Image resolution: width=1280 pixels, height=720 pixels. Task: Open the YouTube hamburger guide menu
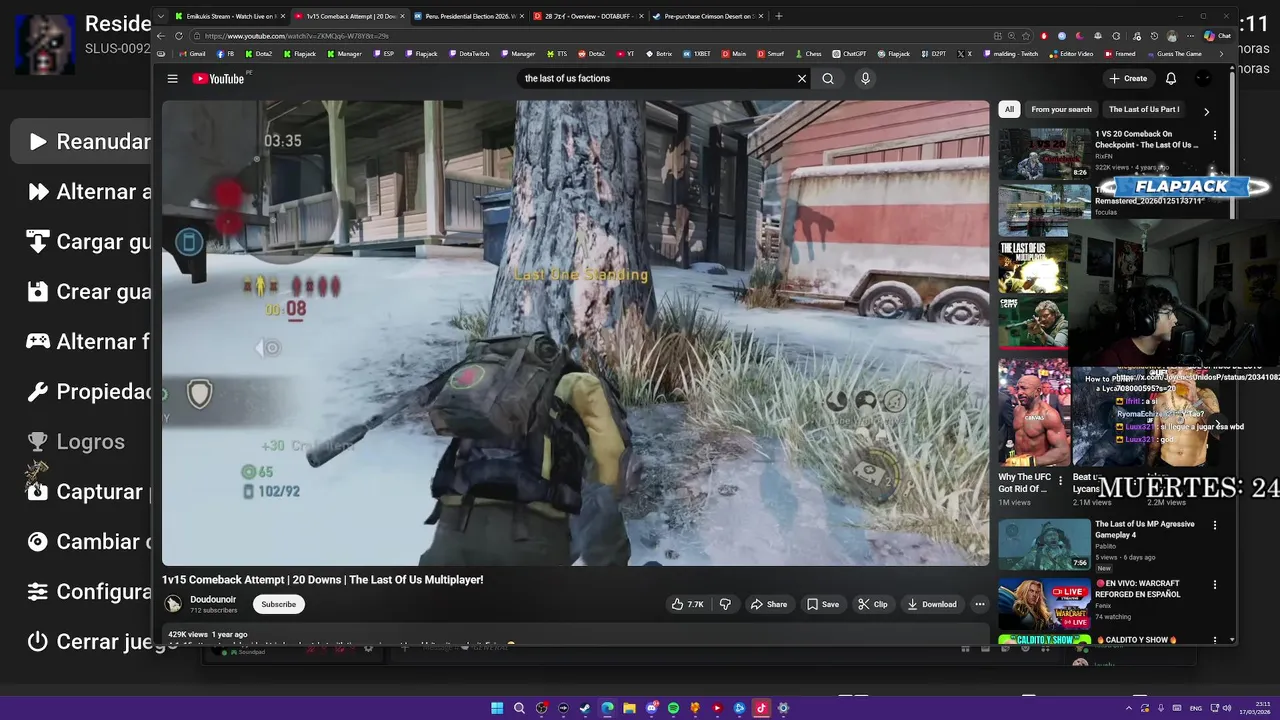(172, 79)
